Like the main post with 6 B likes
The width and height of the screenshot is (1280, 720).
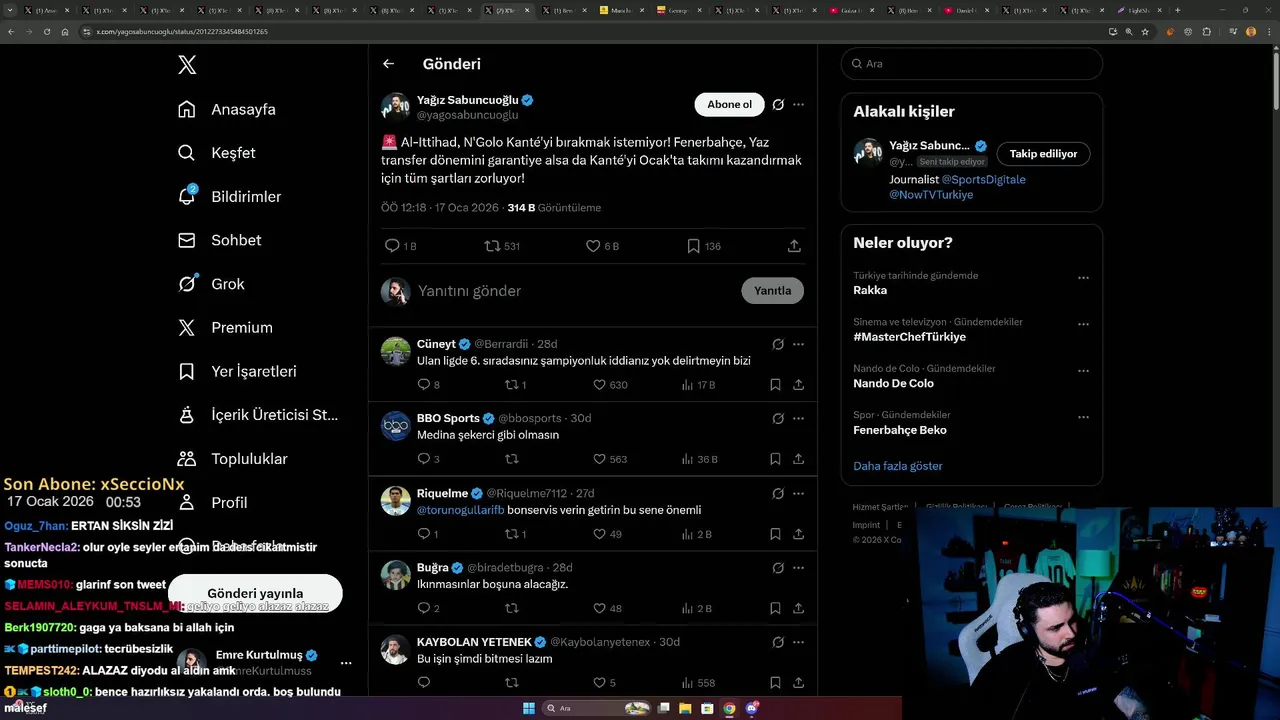click(602, 246)
